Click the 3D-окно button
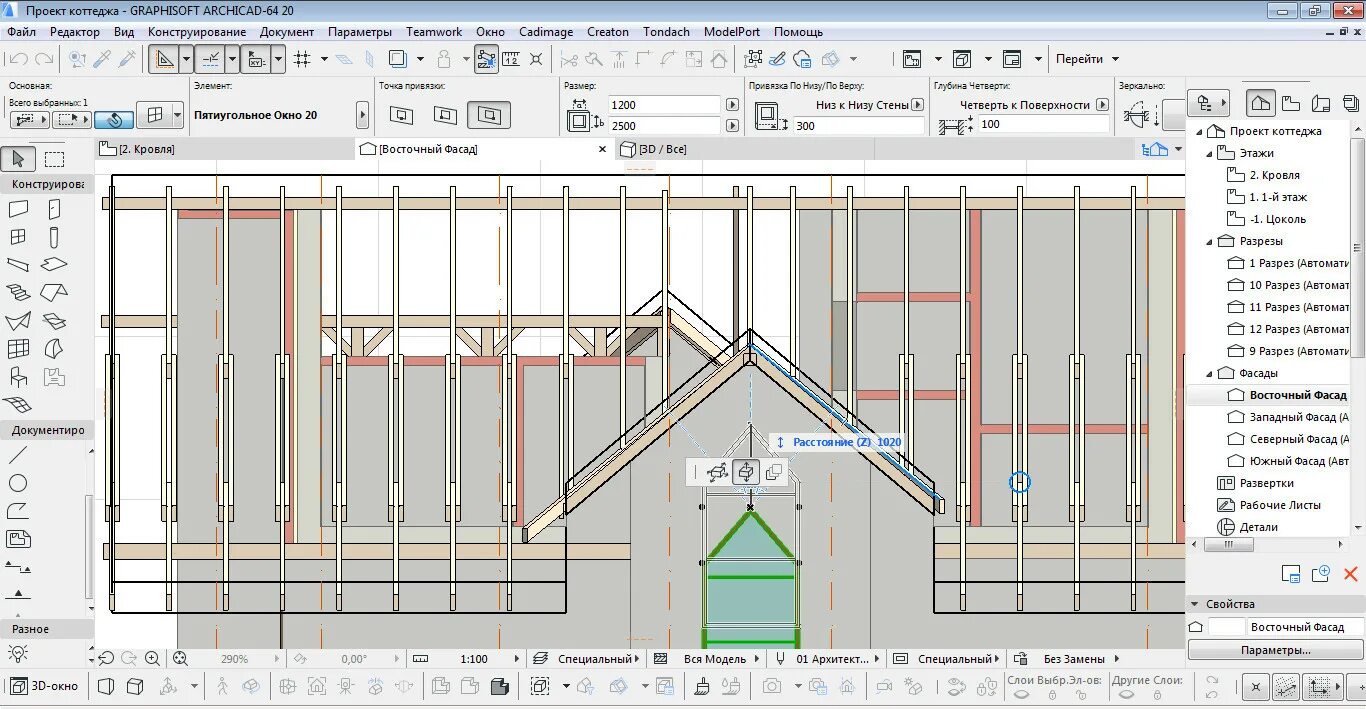Viewport: 1366px width, 709px height. click(45, 686)
